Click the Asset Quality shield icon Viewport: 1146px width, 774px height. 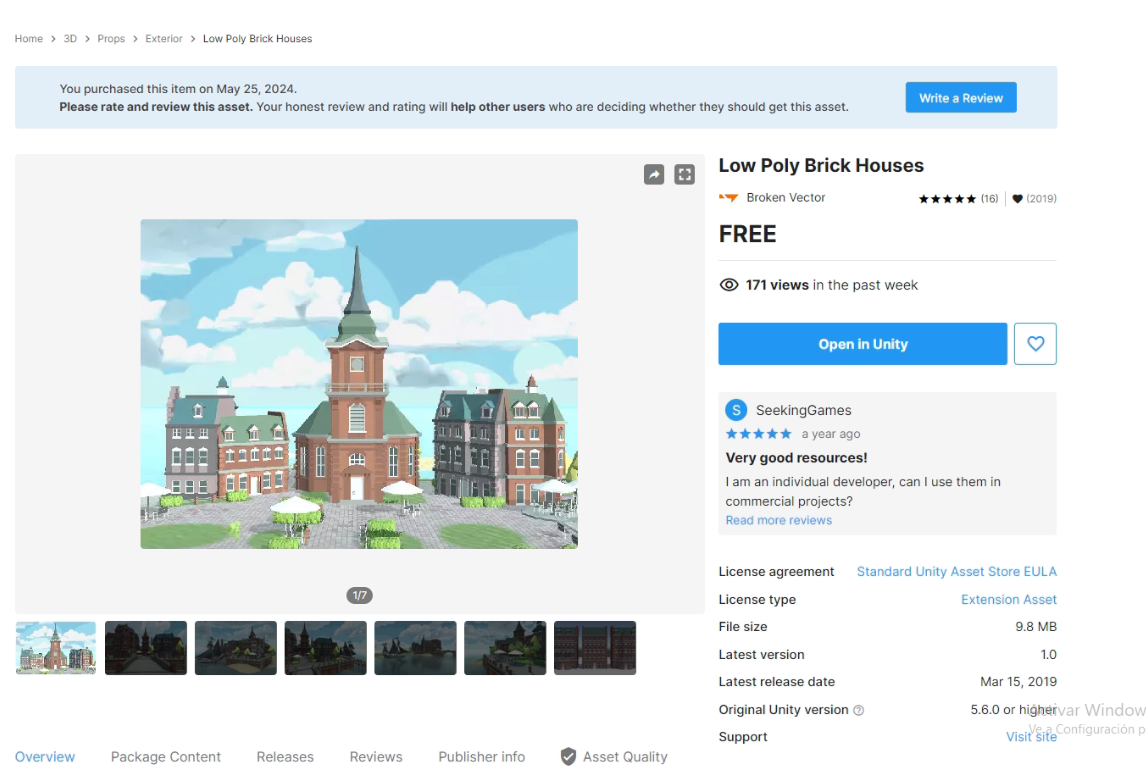coord(568,756)
